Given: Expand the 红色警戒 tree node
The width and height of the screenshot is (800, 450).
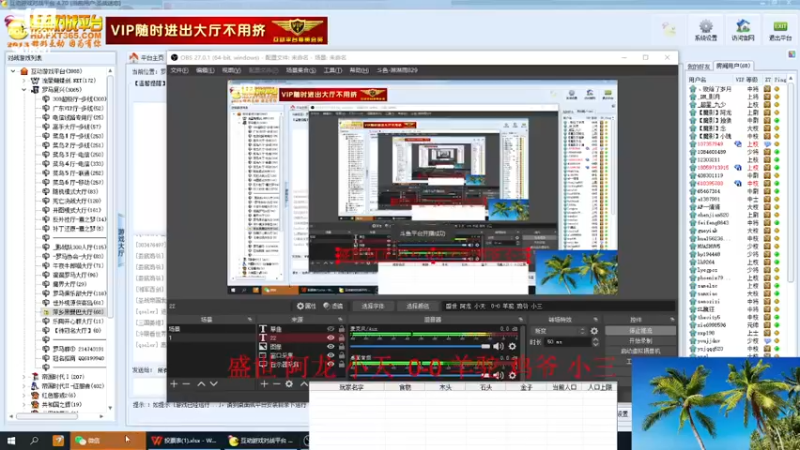Looking at the screenshot, I should (x=24, y=395).
